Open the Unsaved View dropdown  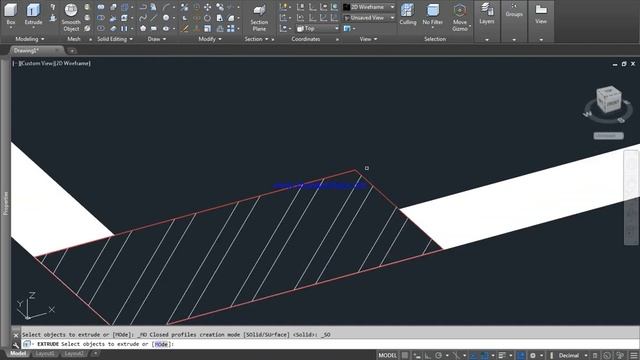pyautogui.click(x=369, y=18)
